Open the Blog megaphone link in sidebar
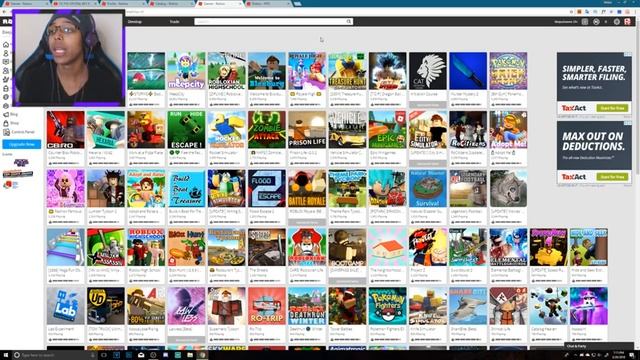This screenshot has width=640, height=360. click(x=11, y=115)
